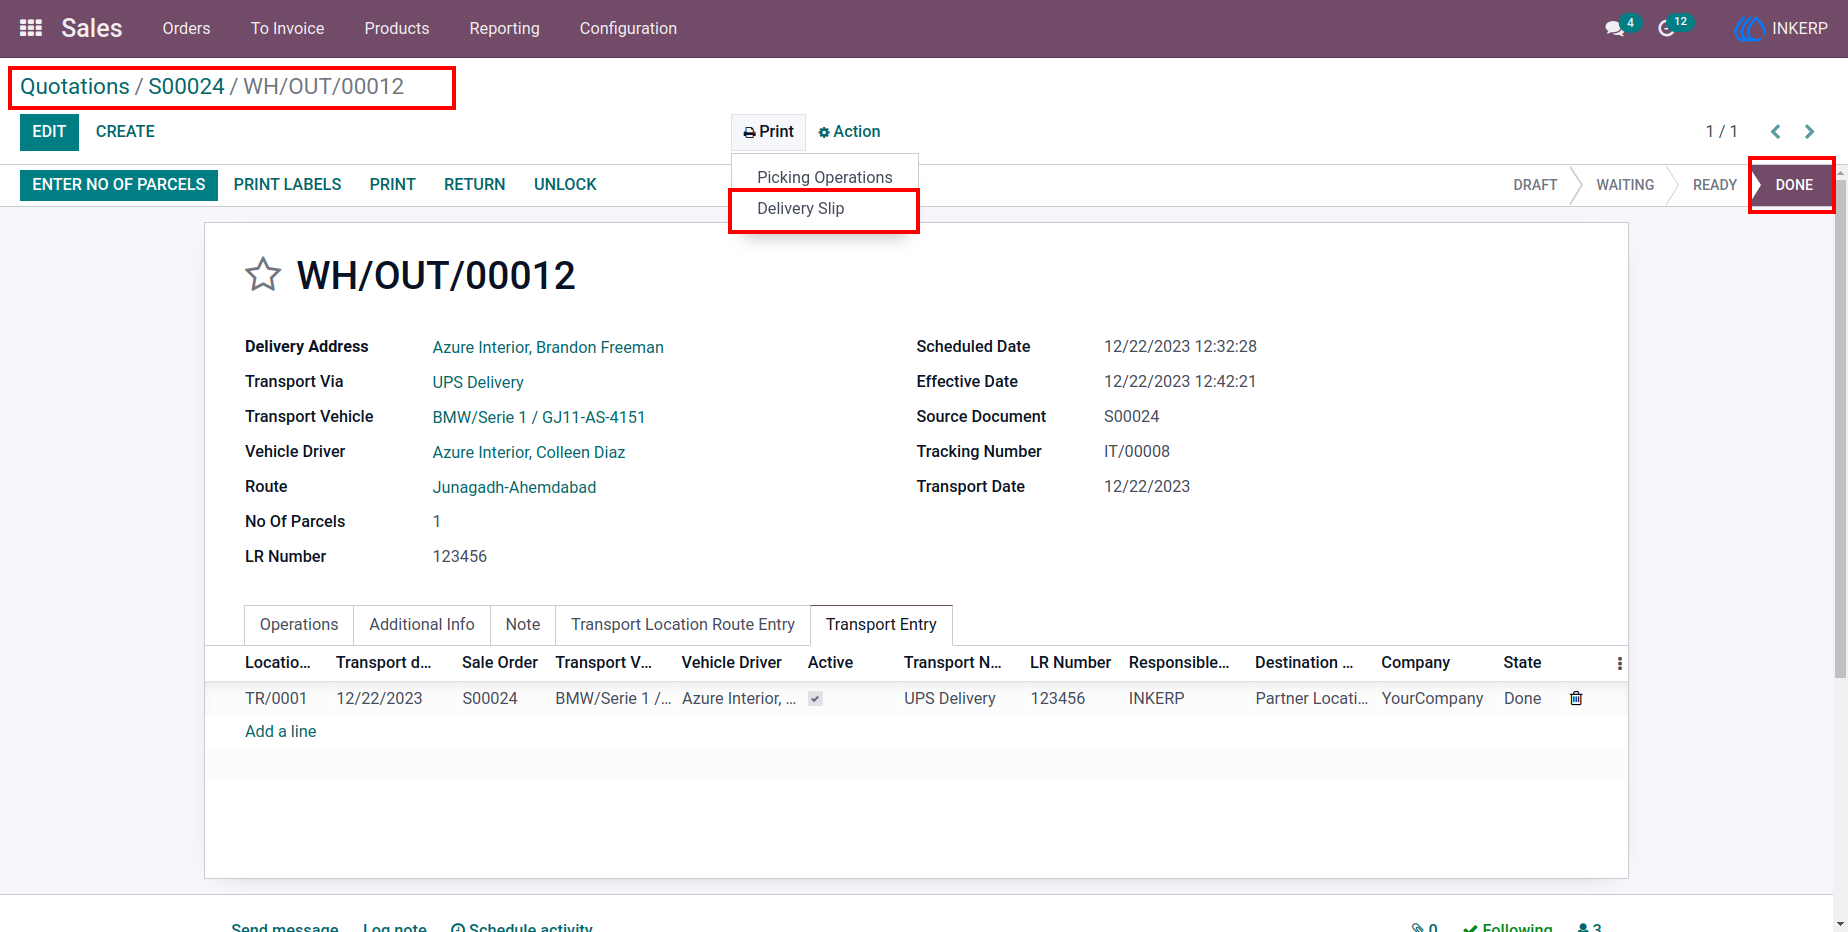Go to previous record arrow
1848x932 pixels.
click(x=1776, y=131)
